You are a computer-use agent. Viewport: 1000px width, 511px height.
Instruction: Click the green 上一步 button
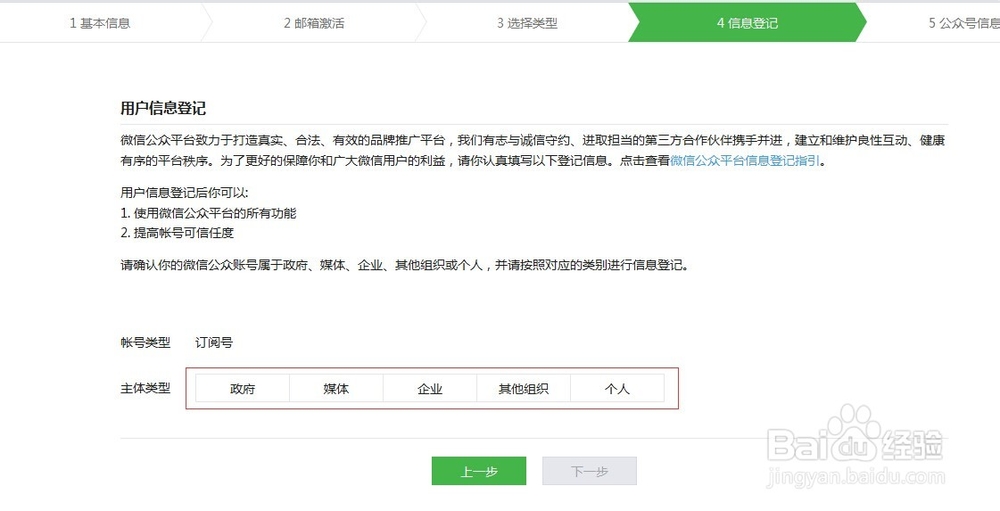click(479, 471)
